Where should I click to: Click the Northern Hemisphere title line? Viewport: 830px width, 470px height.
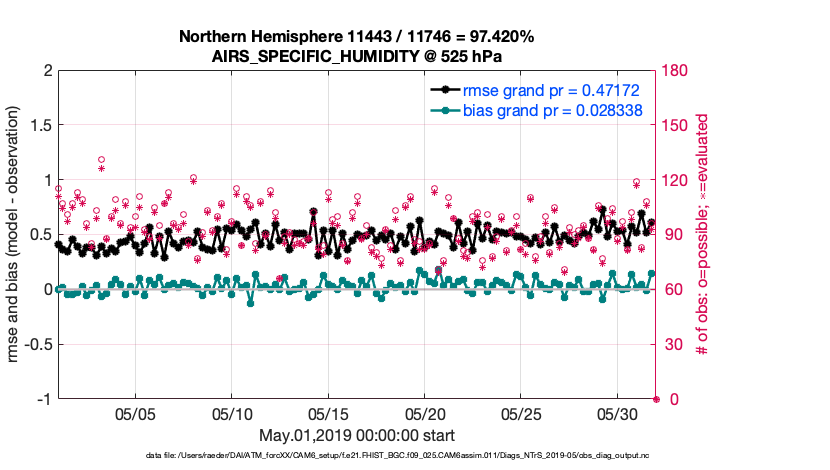pyautogui.click(x=357, y=37)
